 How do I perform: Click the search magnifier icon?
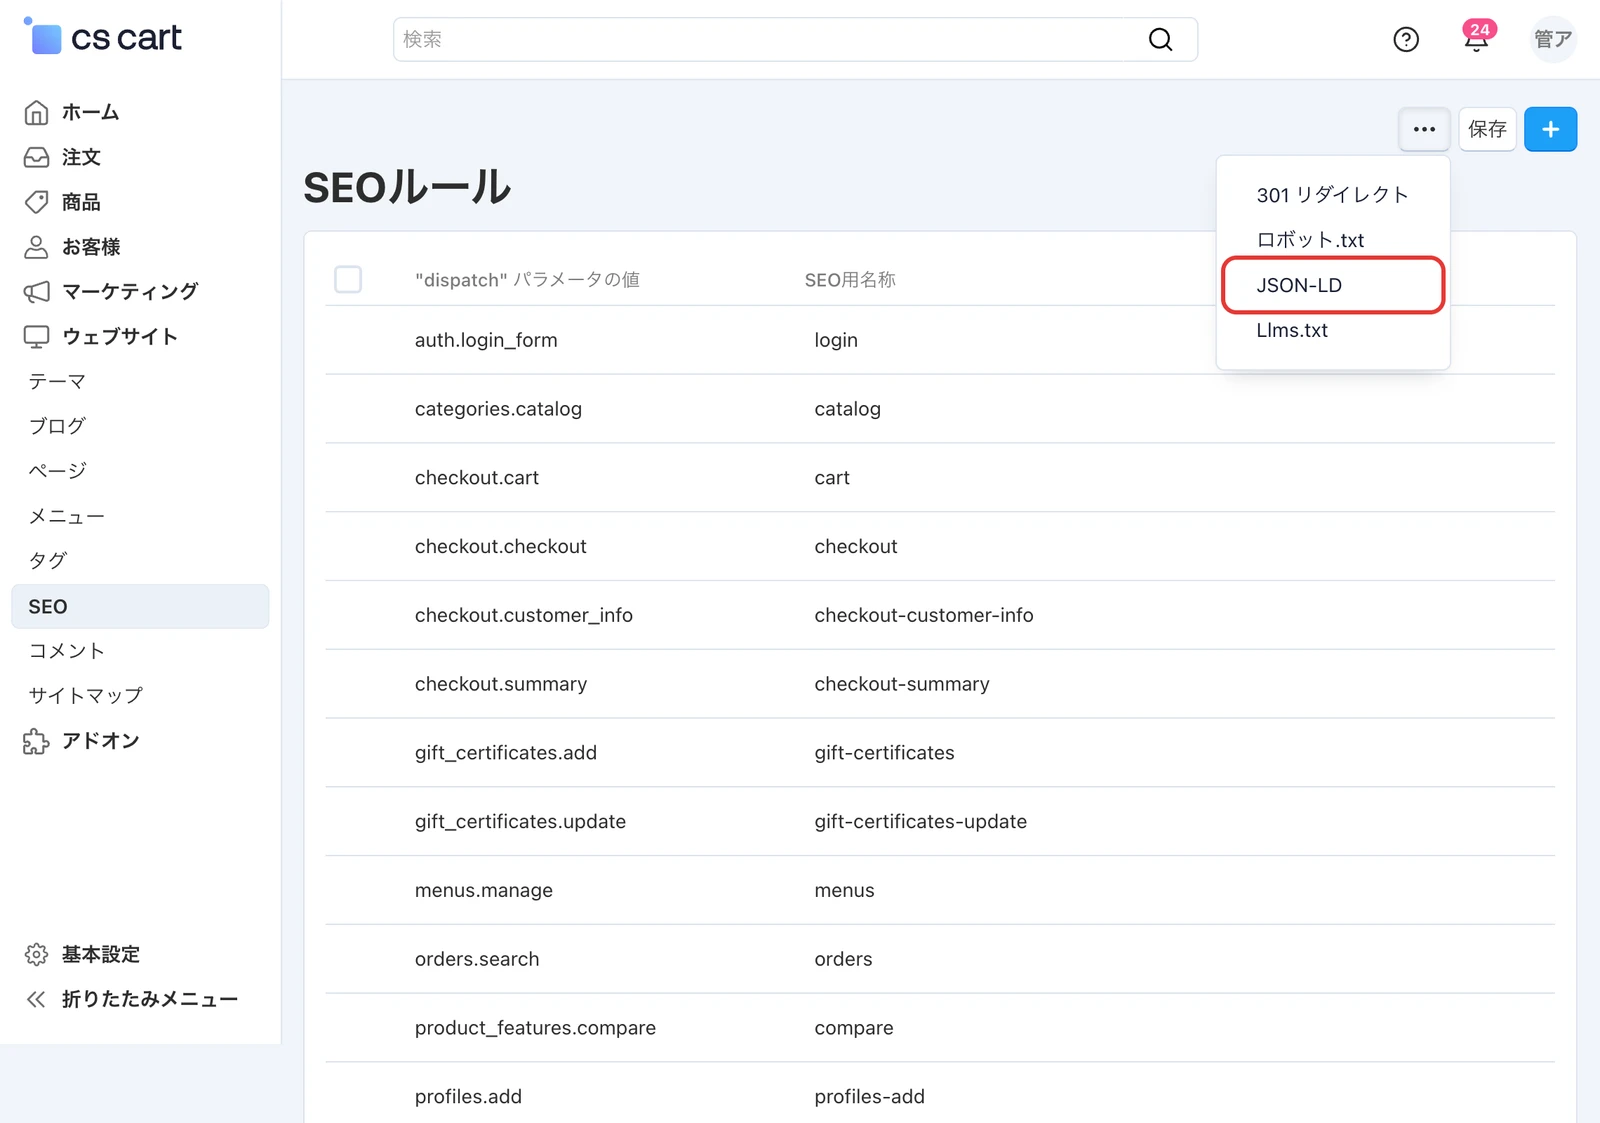pos(1160,39)
